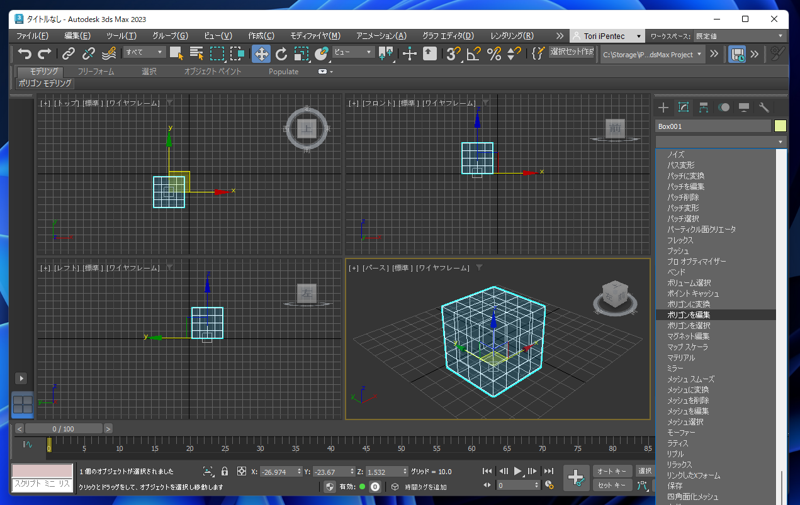800x505 pixels.
Task: Expand the hidden menu items chevron
Action: coord(560,36)
